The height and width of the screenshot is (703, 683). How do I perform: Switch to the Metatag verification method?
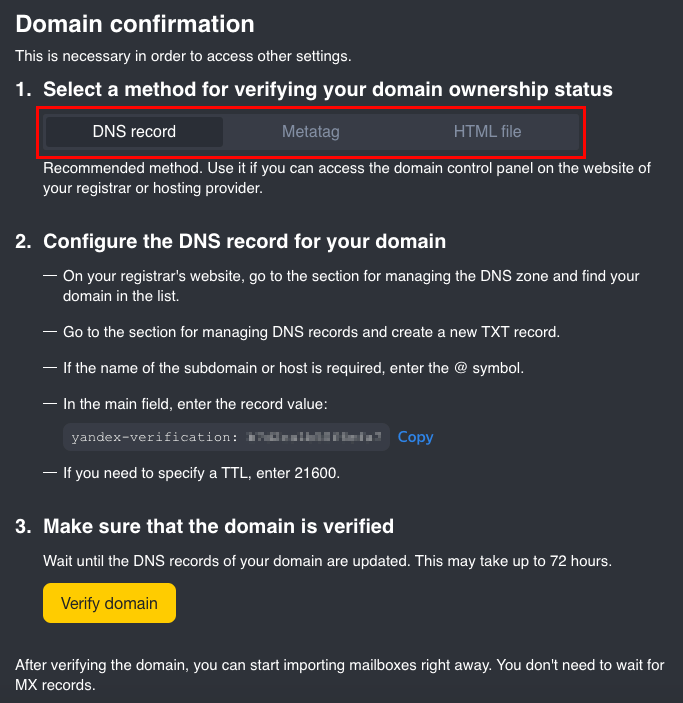tap(311, 132)
